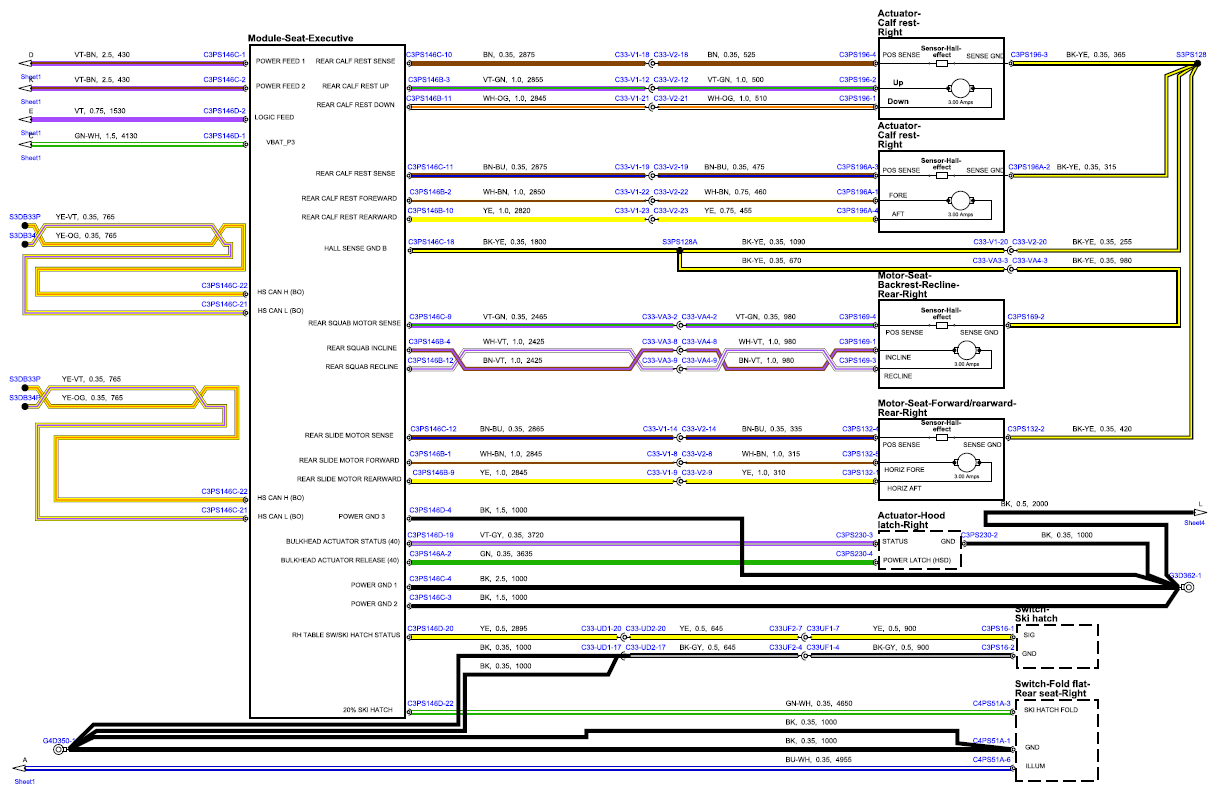Select the POWER FEED 1 pin label
This screenshot has width=1217, height=793.
281,61
